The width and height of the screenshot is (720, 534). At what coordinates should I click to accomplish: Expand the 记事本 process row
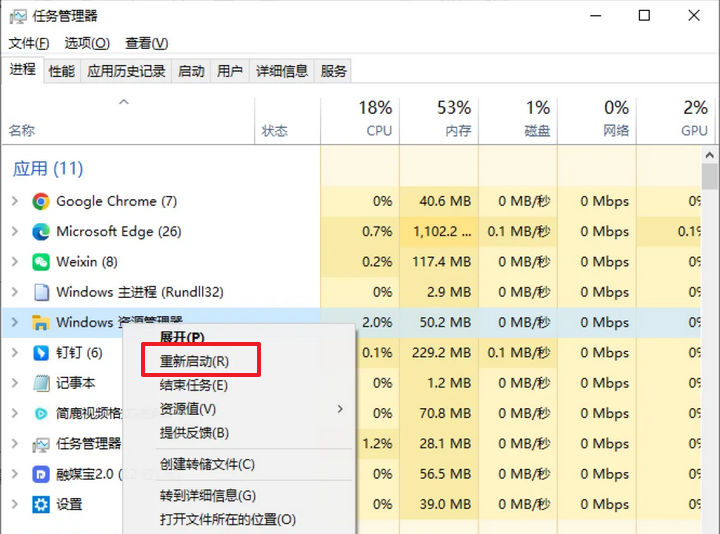point(15,383)
